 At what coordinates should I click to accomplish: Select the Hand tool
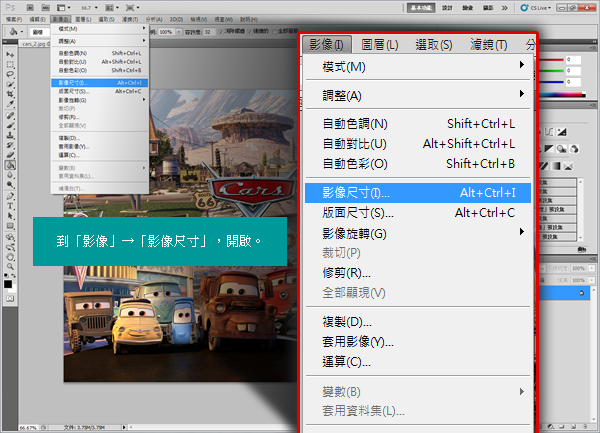tap(10, 257)
